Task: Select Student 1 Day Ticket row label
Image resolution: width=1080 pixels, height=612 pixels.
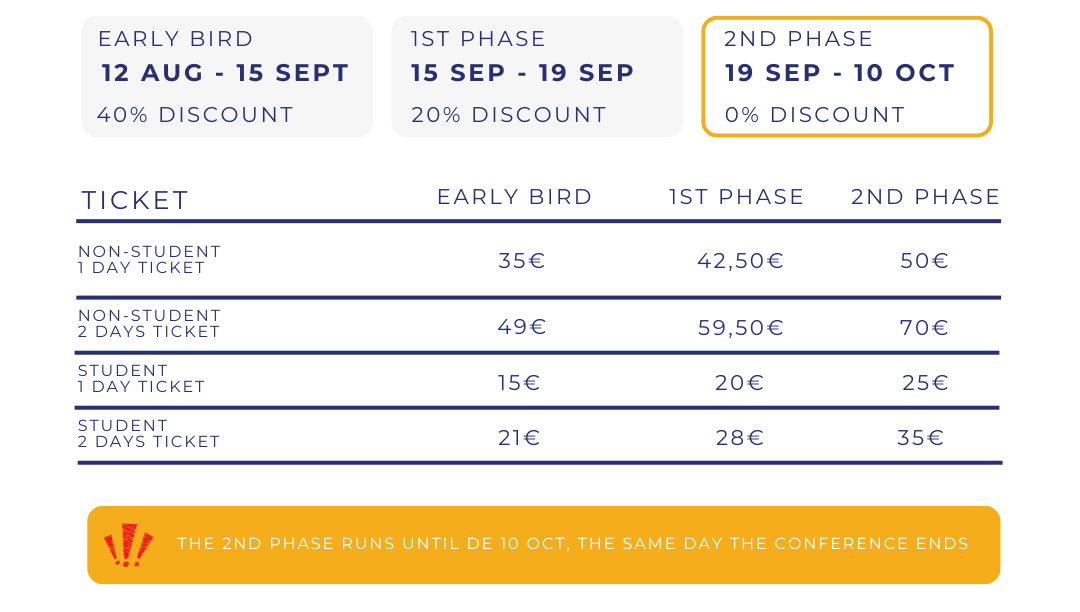Action: [x=141, y=379]
